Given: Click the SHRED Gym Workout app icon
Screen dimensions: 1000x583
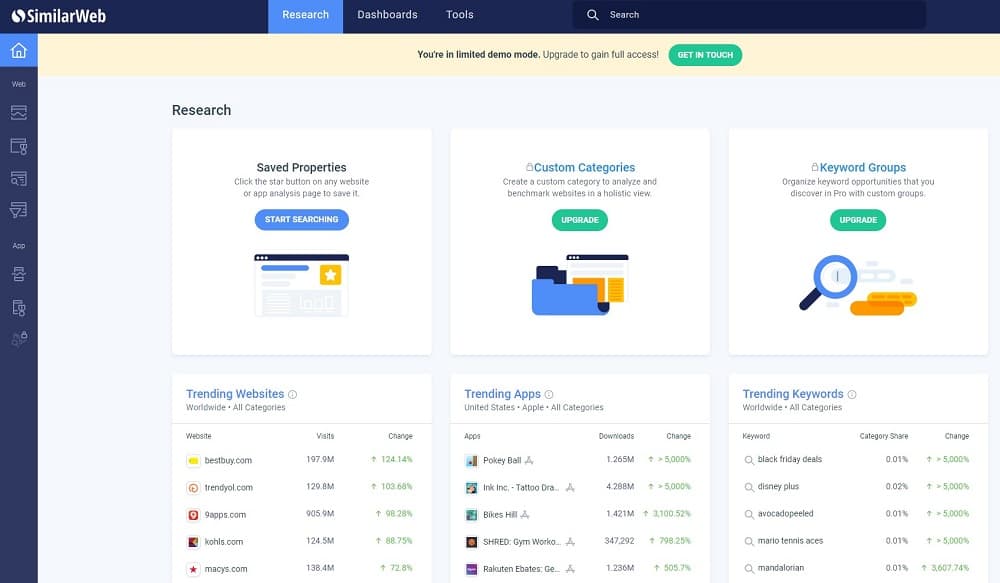Looking at the screenshot, I should pyautogui.click(x=471, y=542).
